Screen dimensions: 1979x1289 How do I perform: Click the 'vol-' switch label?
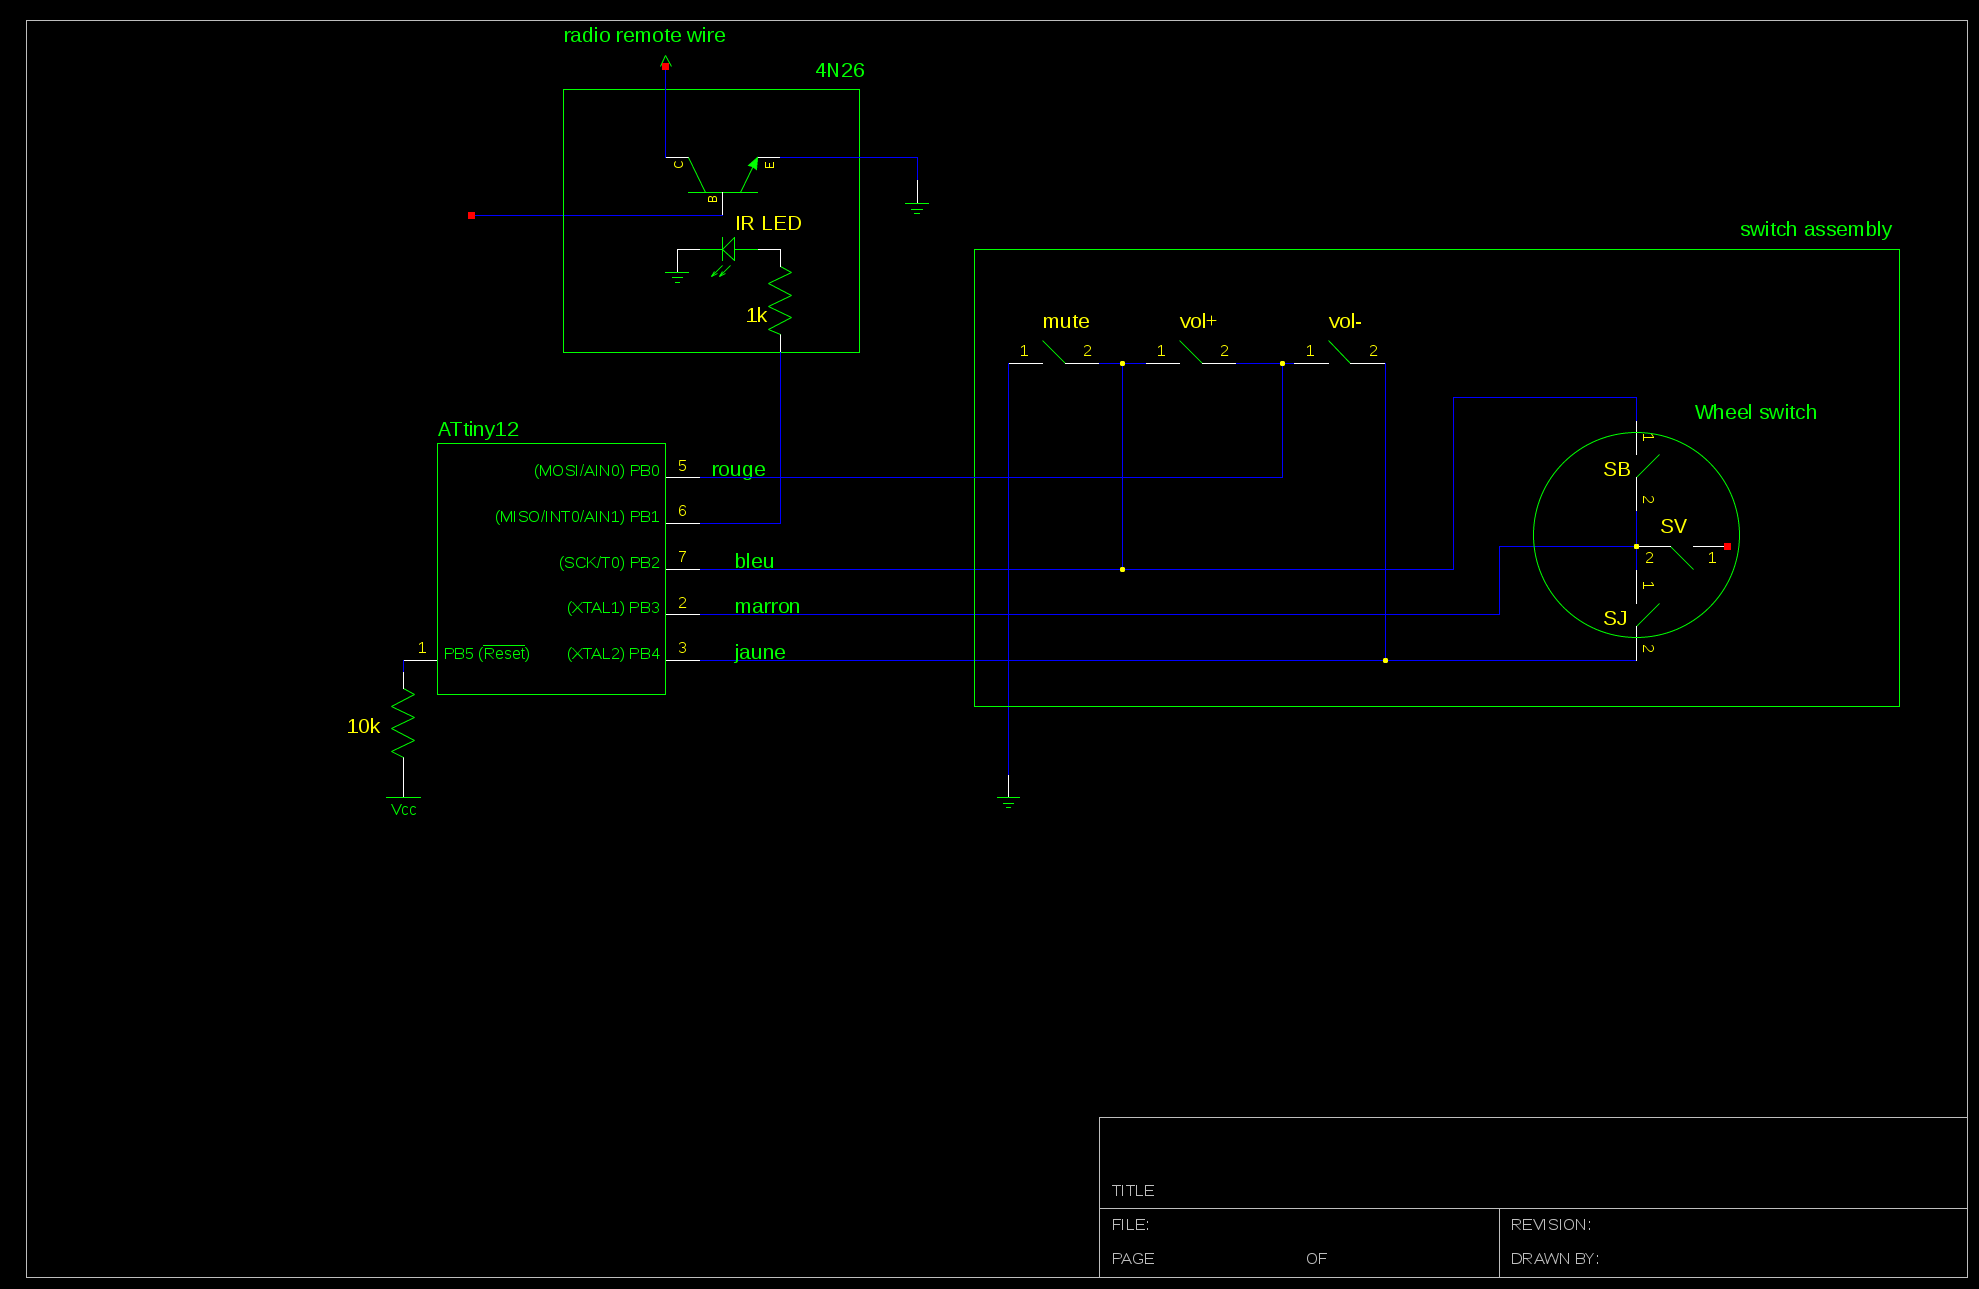1344,321
